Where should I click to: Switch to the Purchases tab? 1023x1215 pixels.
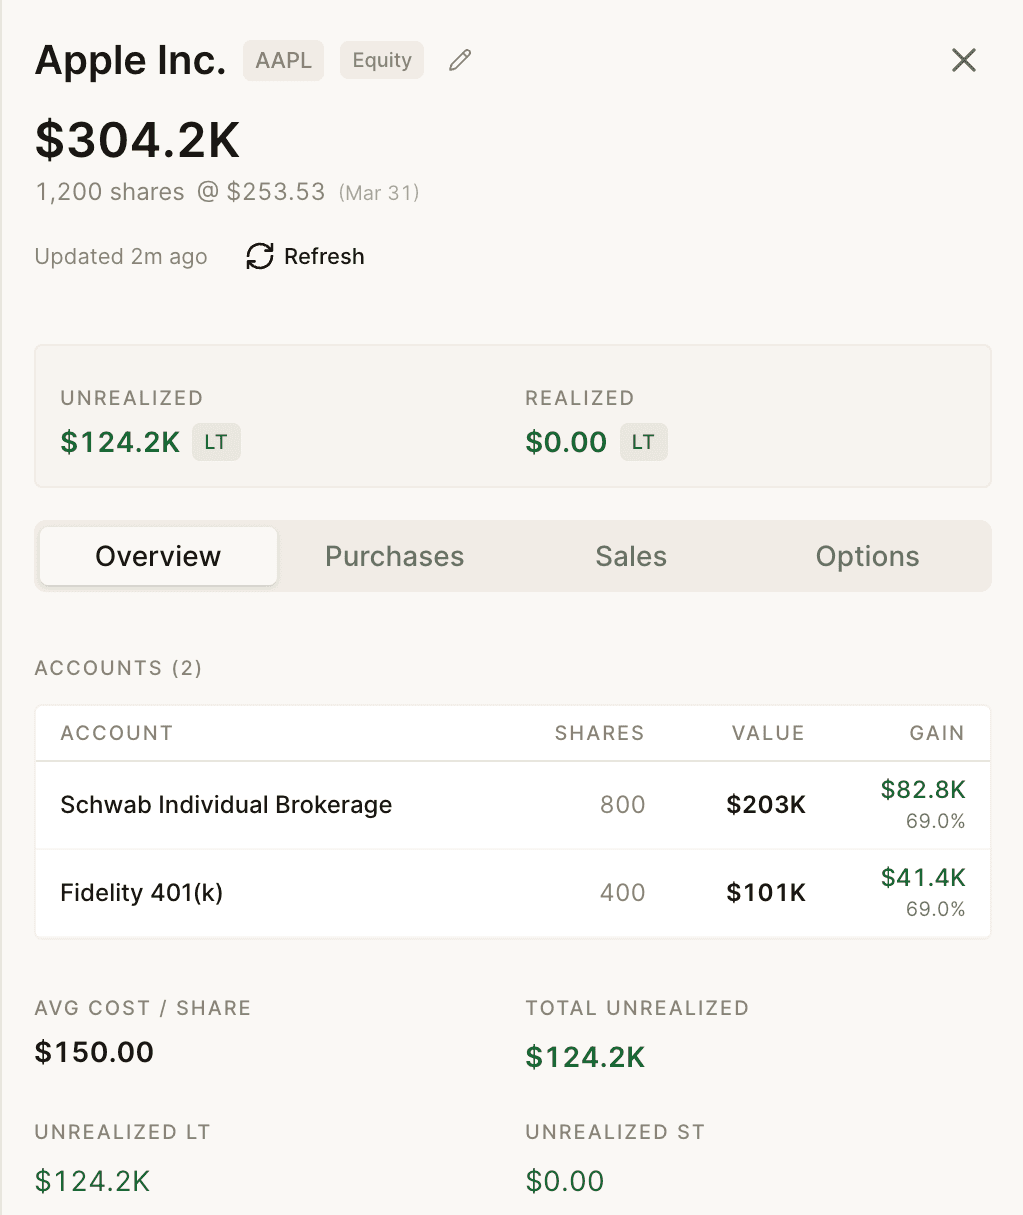pos(393,556)
